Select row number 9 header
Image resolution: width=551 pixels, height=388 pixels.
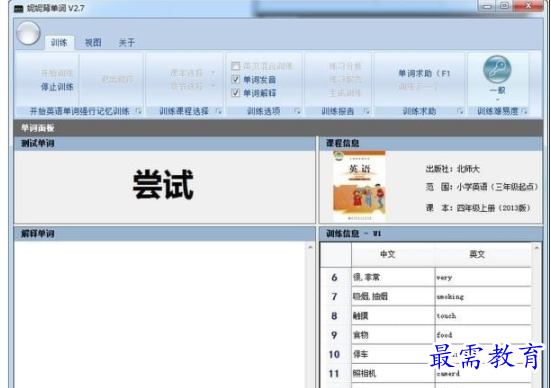(x=335, y=335)
